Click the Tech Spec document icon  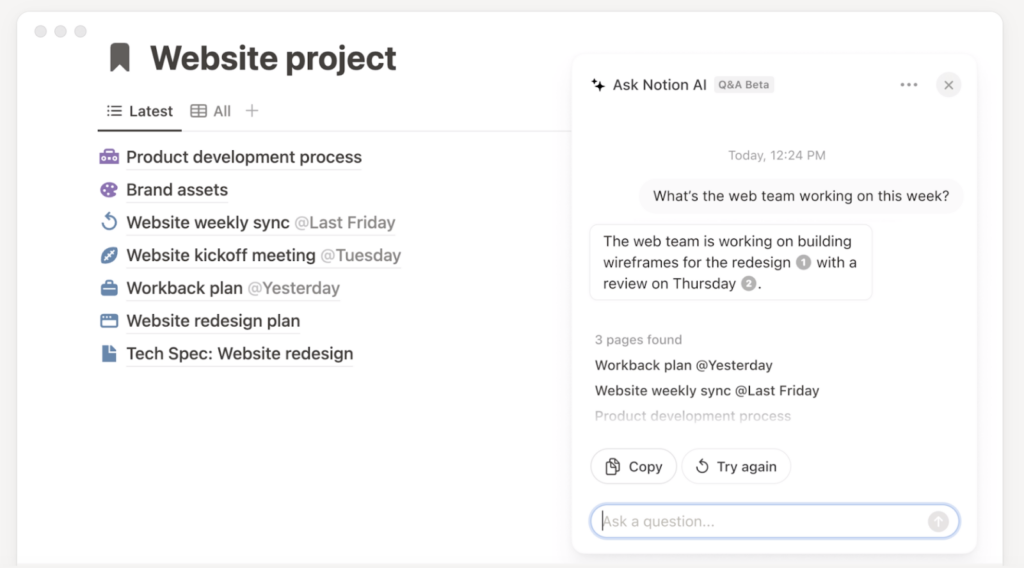click(109, 353)
